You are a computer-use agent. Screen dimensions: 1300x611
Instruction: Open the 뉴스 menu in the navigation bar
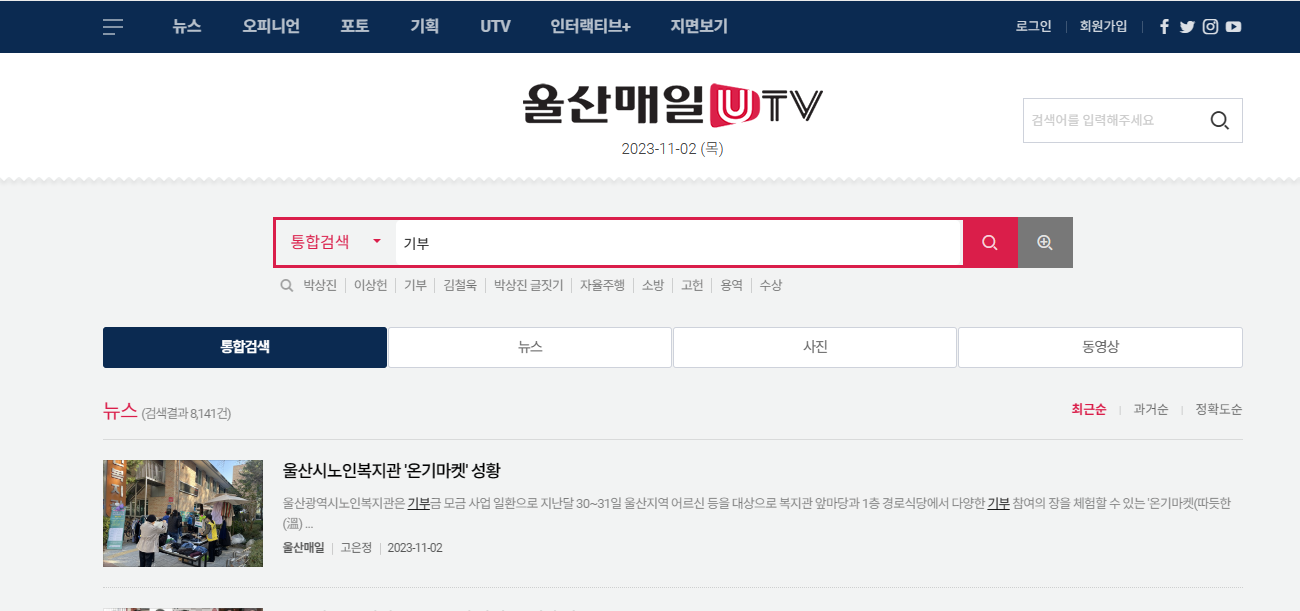(x=187, y=27)
